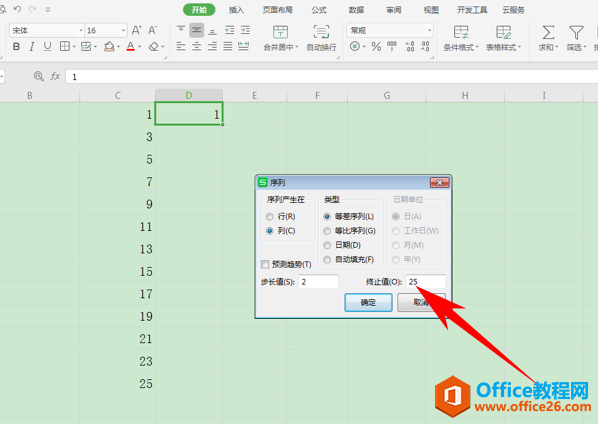Expand the merge and center dropdown arrow
This screenshot has height=424, width=598.
point(297,47)
